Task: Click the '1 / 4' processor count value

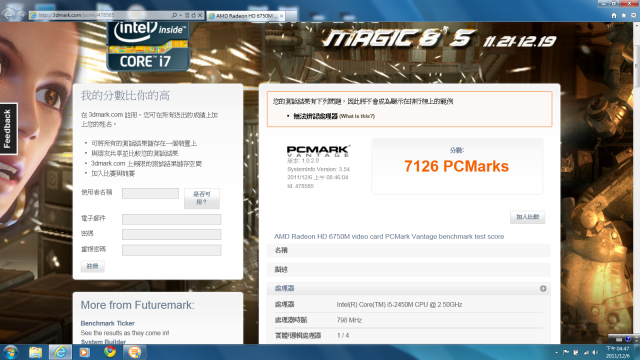Action: coord(343,336)
